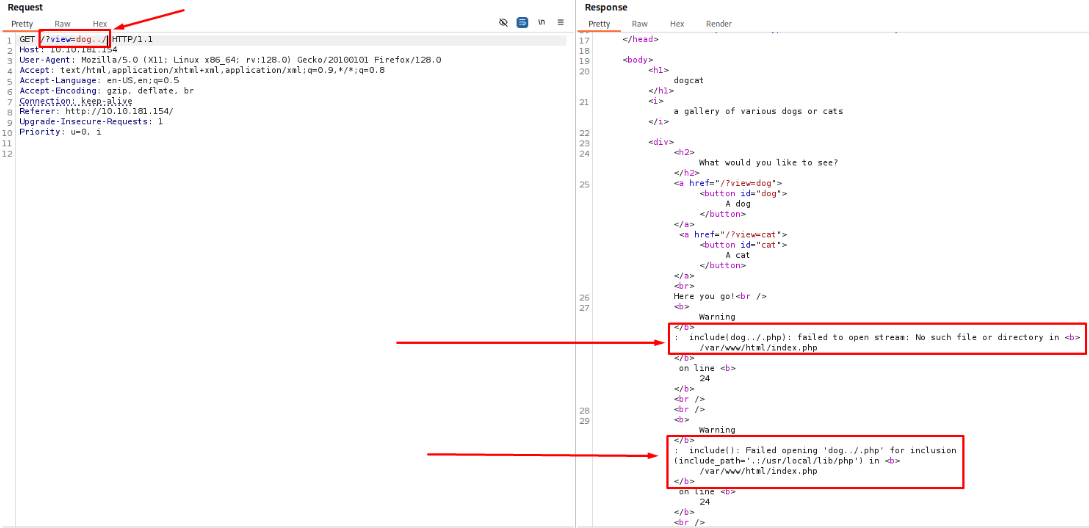Click 'What would you like to see?' text
The width and height of the screenshot is (1089, 528).
[769, 162]
